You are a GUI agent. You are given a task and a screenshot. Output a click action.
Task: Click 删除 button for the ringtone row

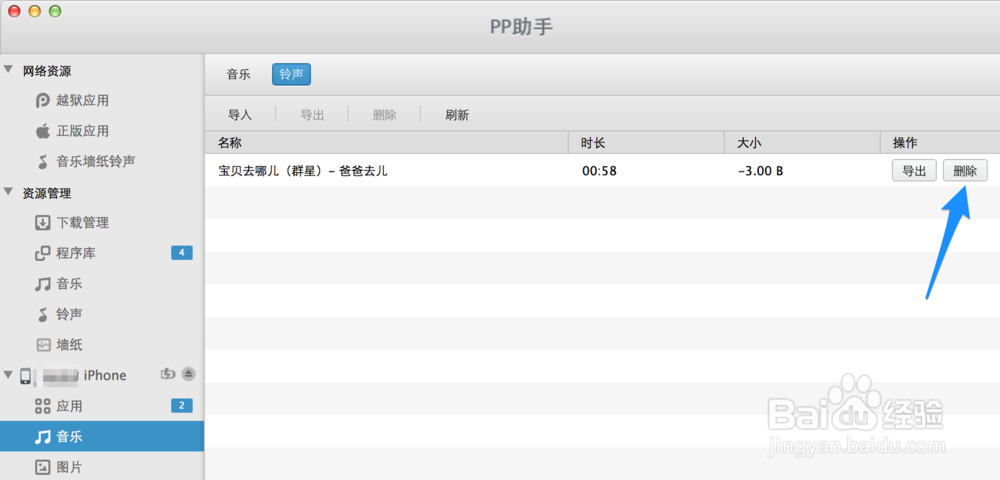pyautogui.click(x=965, y=171)
